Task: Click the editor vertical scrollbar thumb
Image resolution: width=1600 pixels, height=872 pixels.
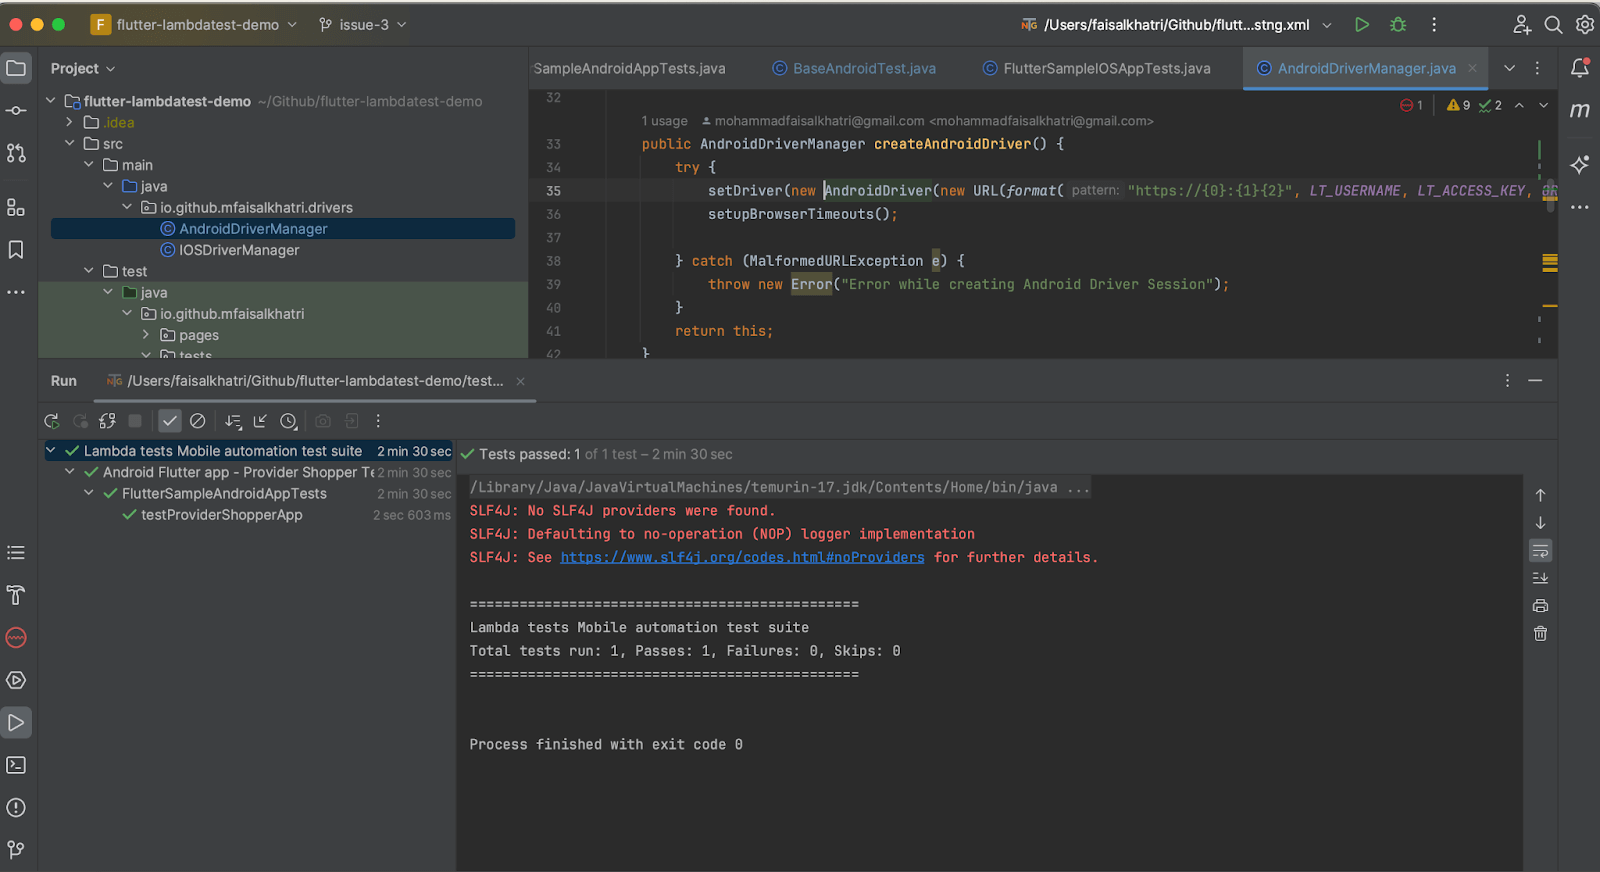Action: click(1550, 195)
